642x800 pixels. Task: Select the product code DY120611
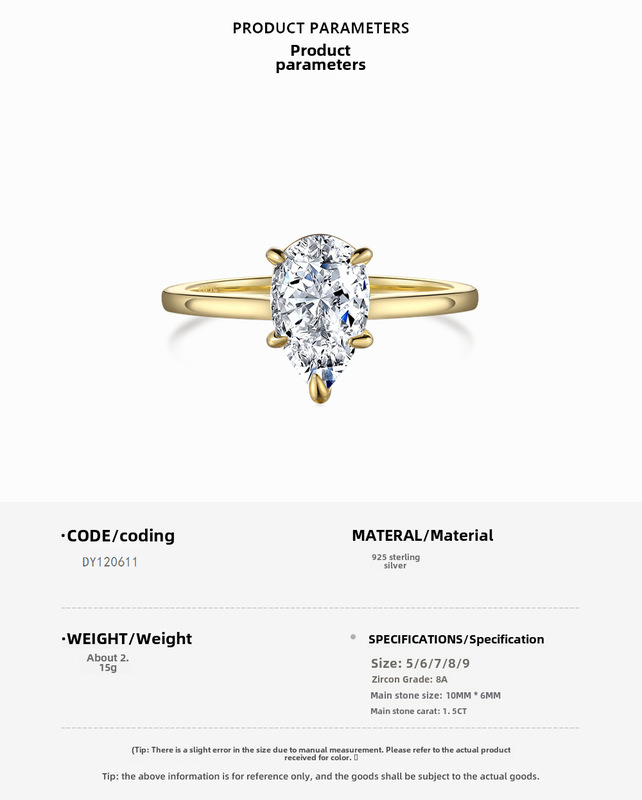pyautogui.click(x=110, y=562)
